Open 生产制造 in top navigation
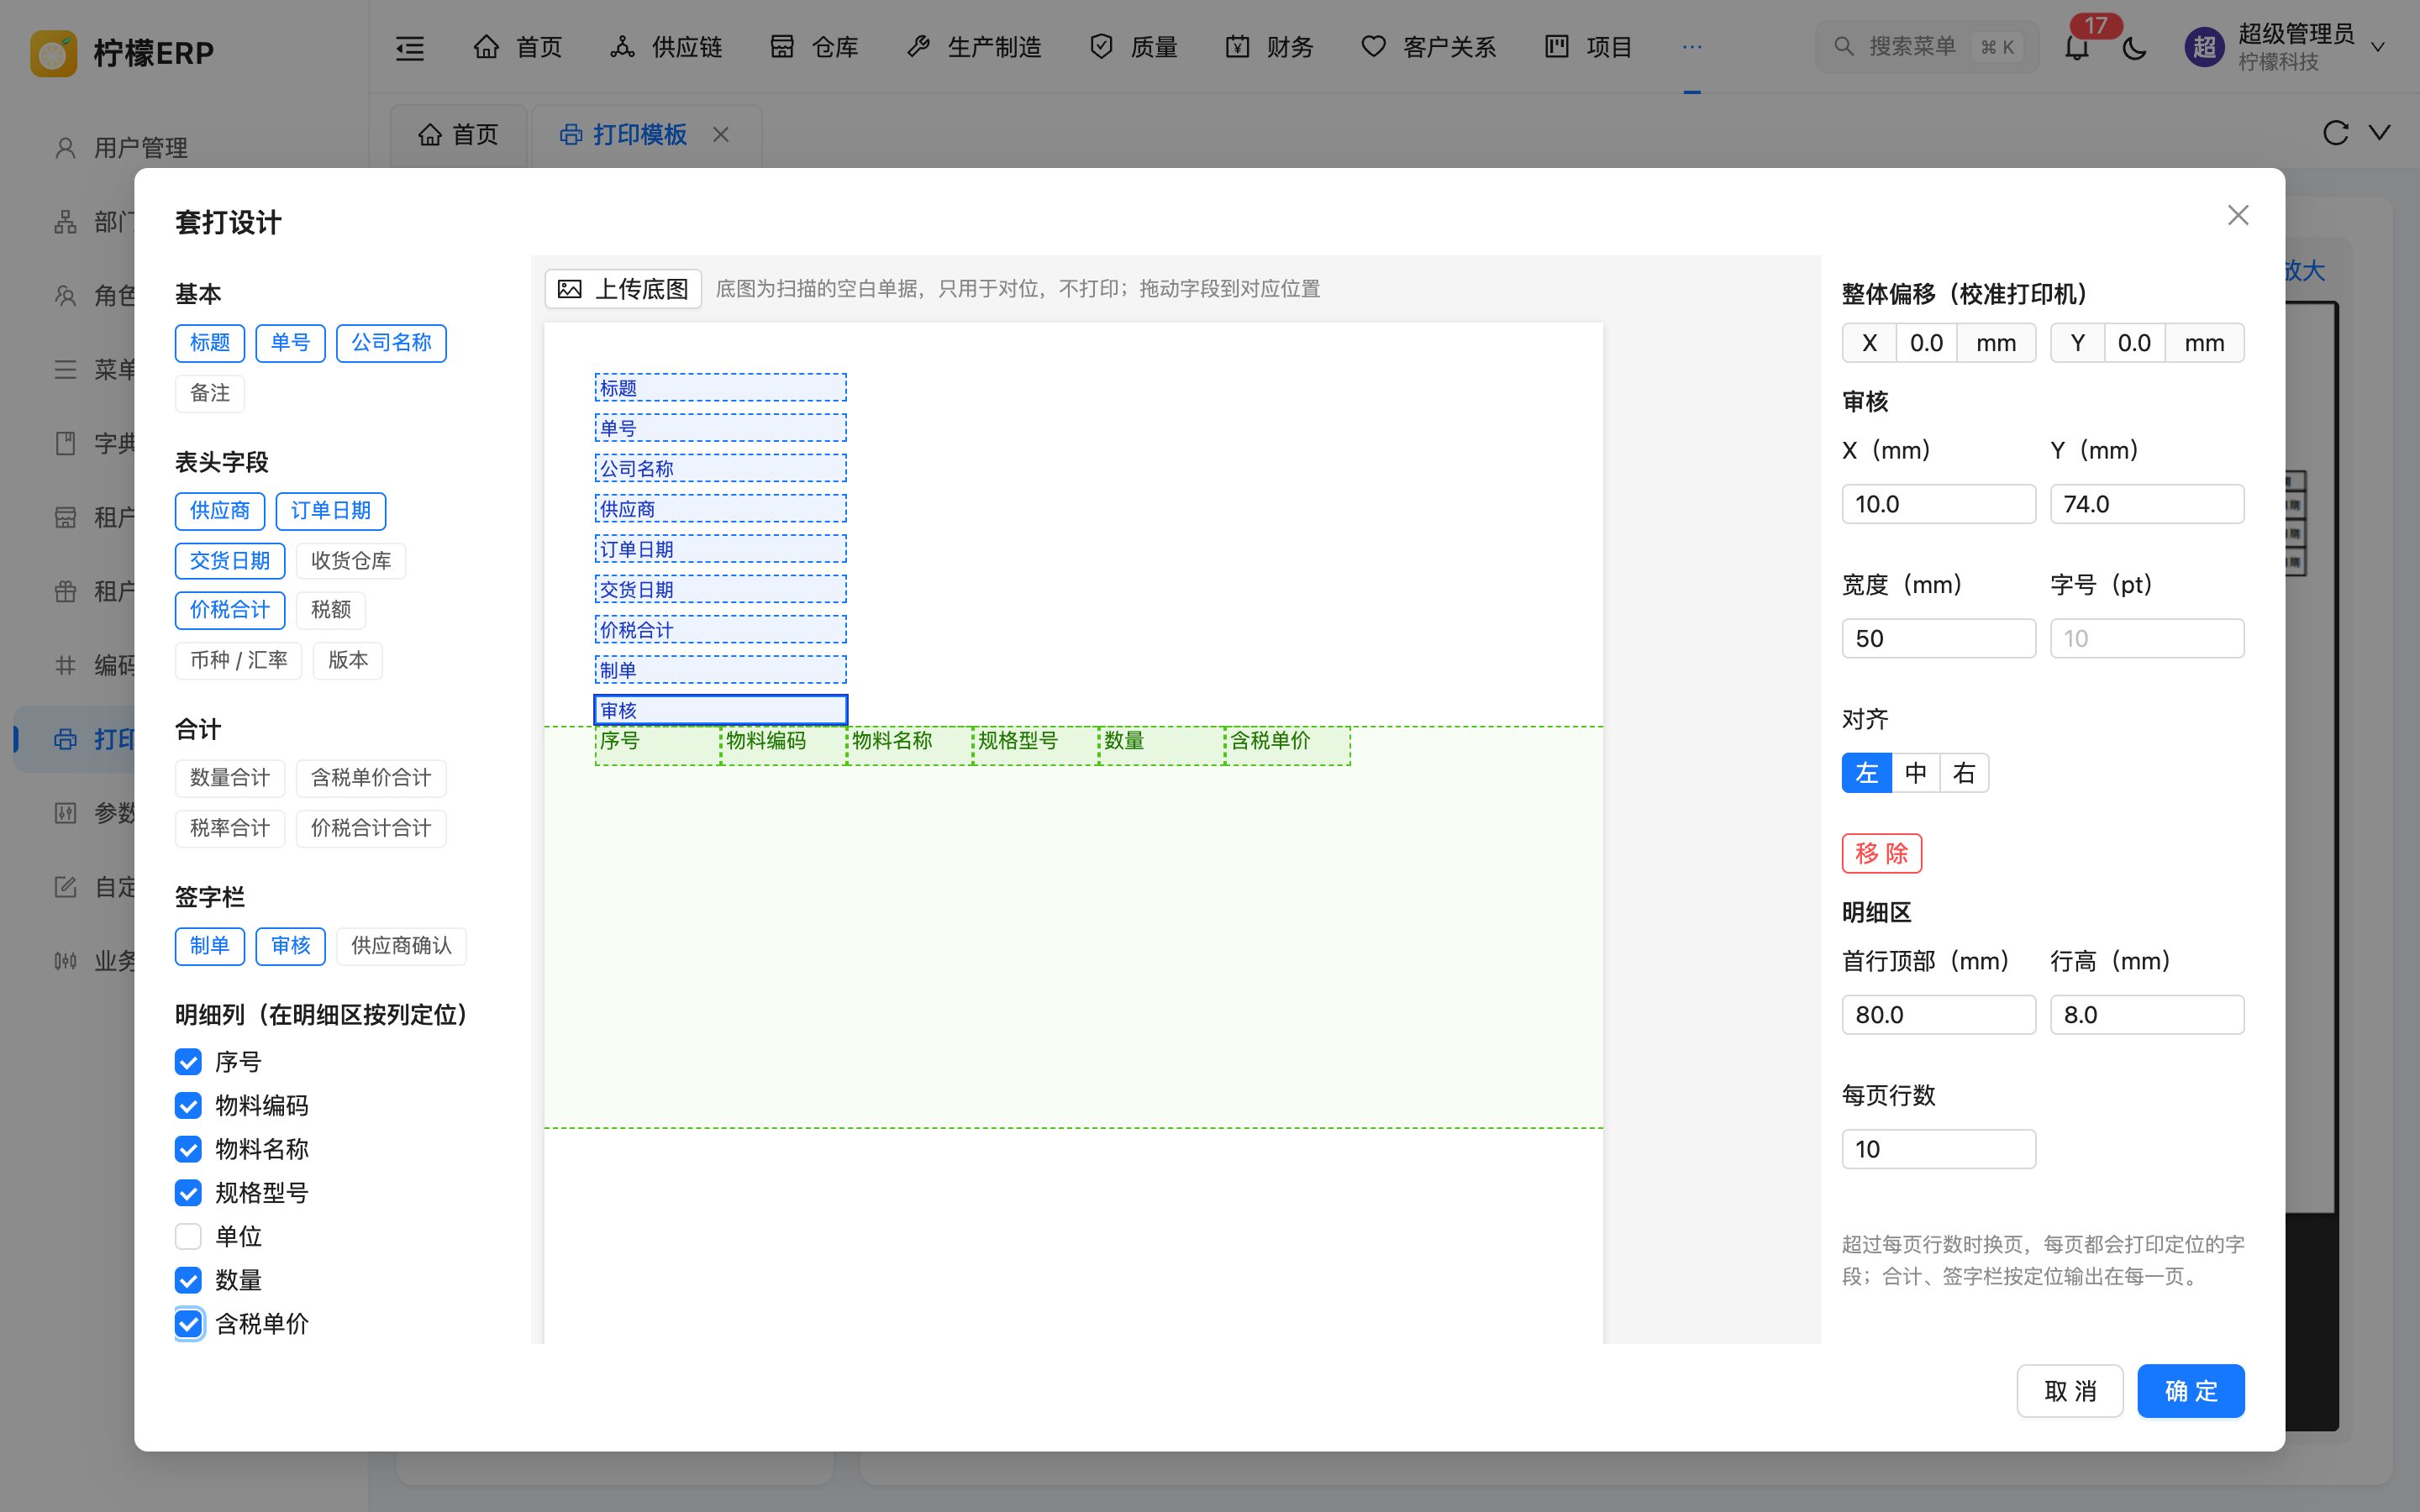Screen dimensions: 2420x1512 [974, 47]
